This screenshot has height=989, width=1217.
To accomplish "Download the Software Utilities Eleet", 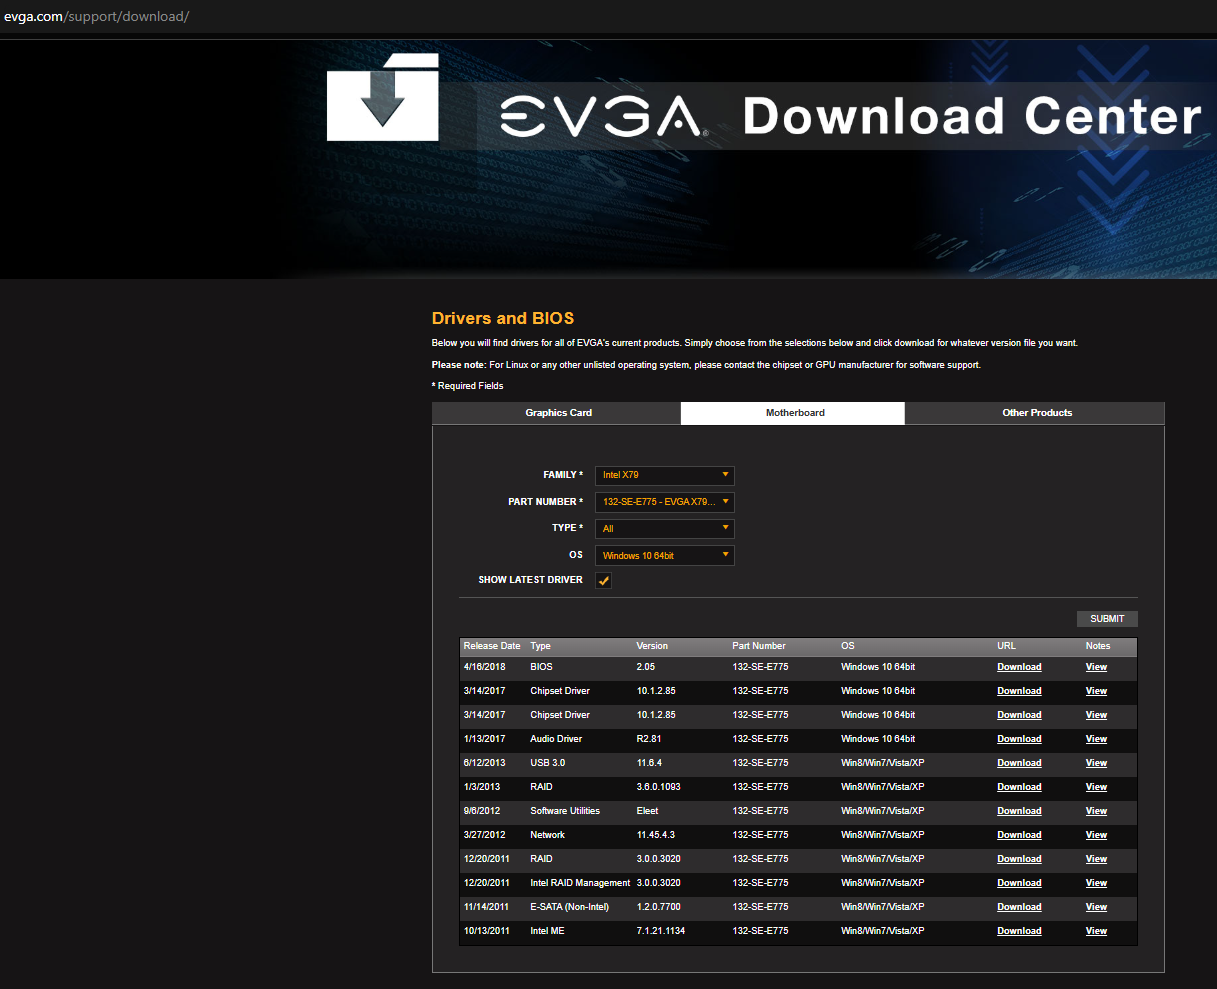I will [1019, 811].
